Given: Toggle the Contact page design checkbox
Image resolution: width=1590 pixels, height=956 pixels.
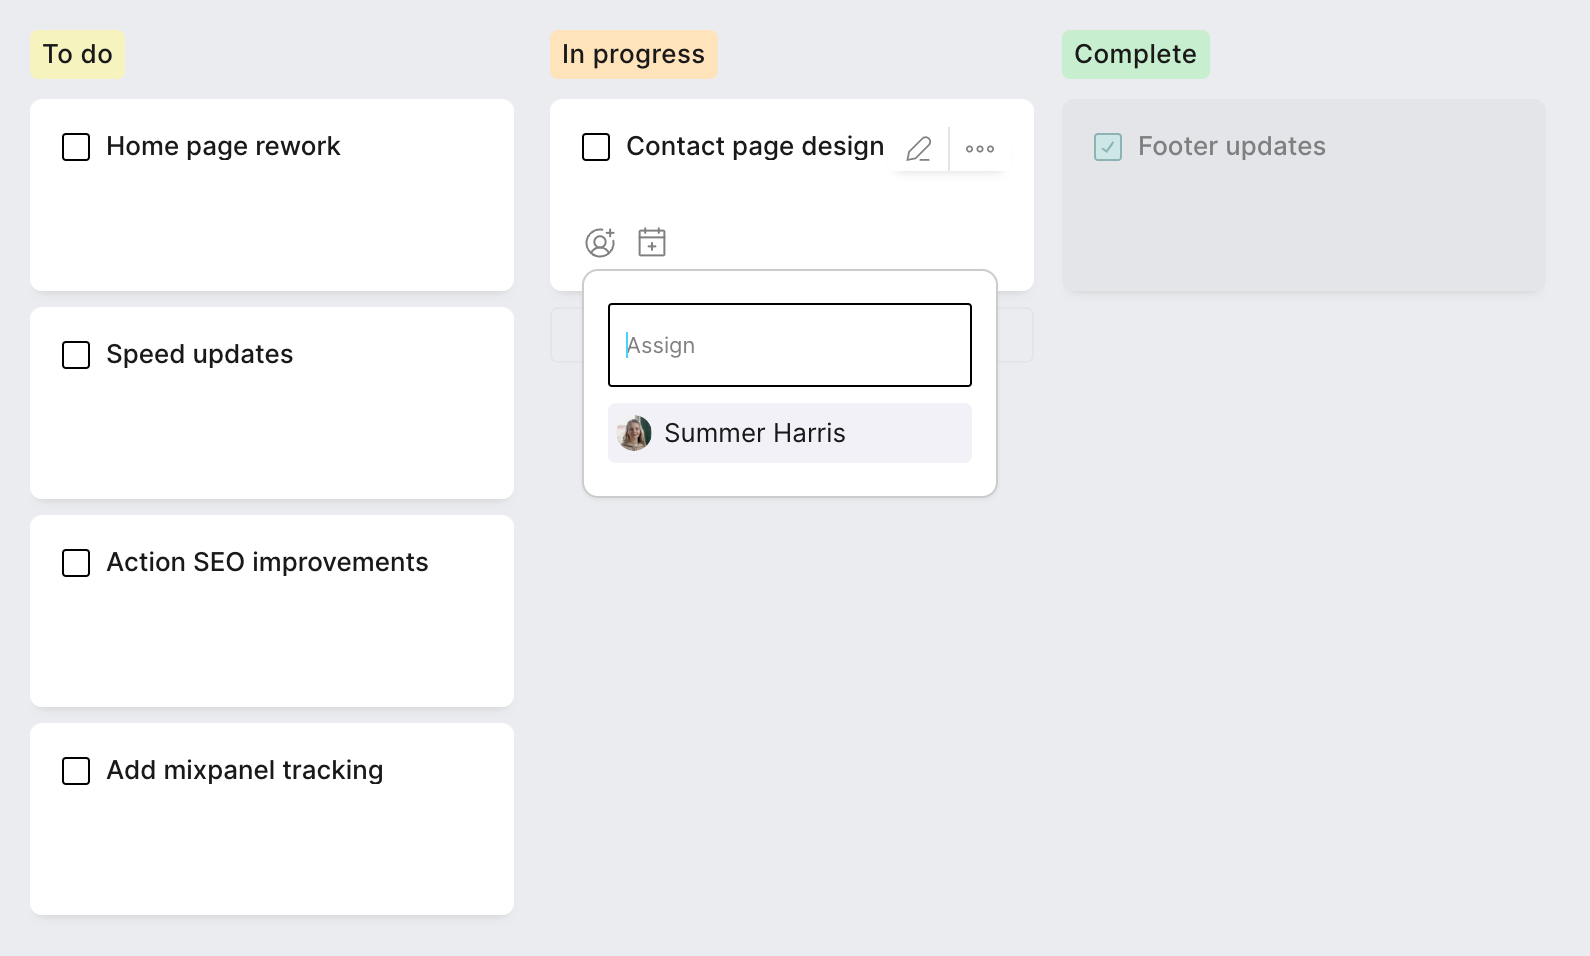Looking at the screenshot, I should pyautogui.click(x=596, y=147).
